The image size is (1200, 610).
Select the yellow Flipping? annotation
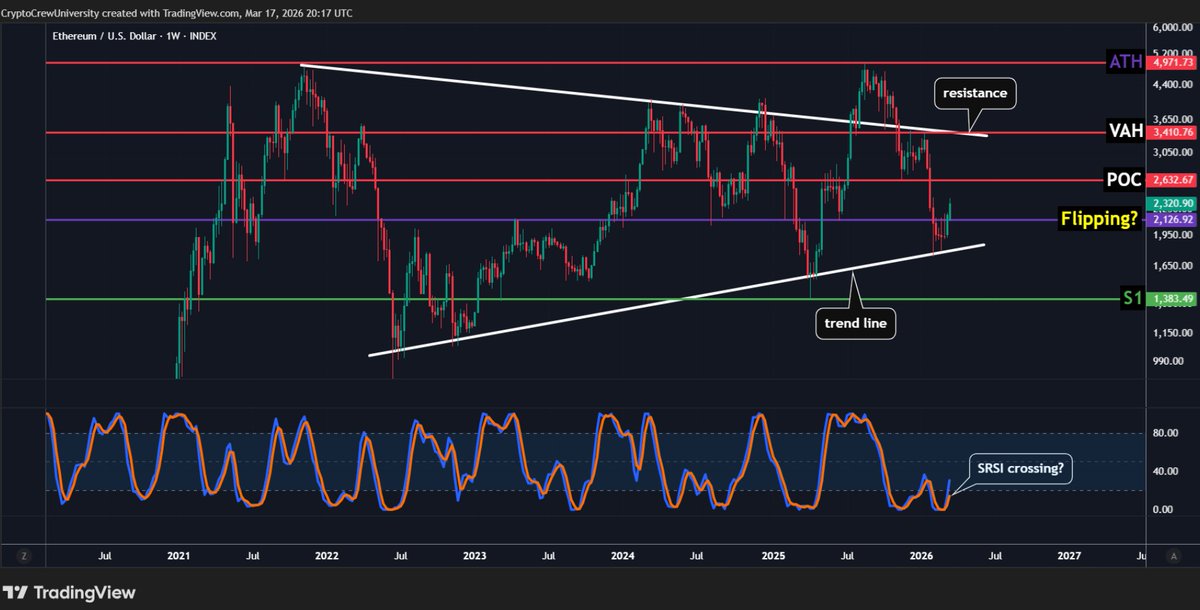coord(1098,219)
